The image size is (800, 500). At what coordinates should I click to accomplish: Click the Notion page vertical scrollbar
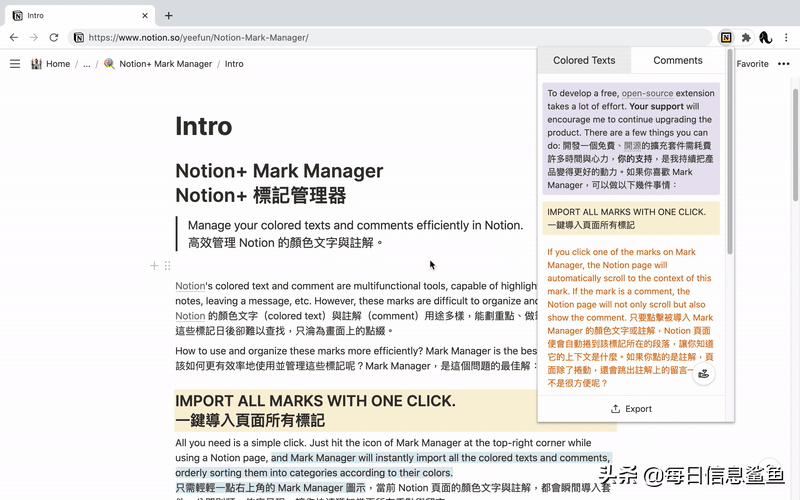pos(795,144)
